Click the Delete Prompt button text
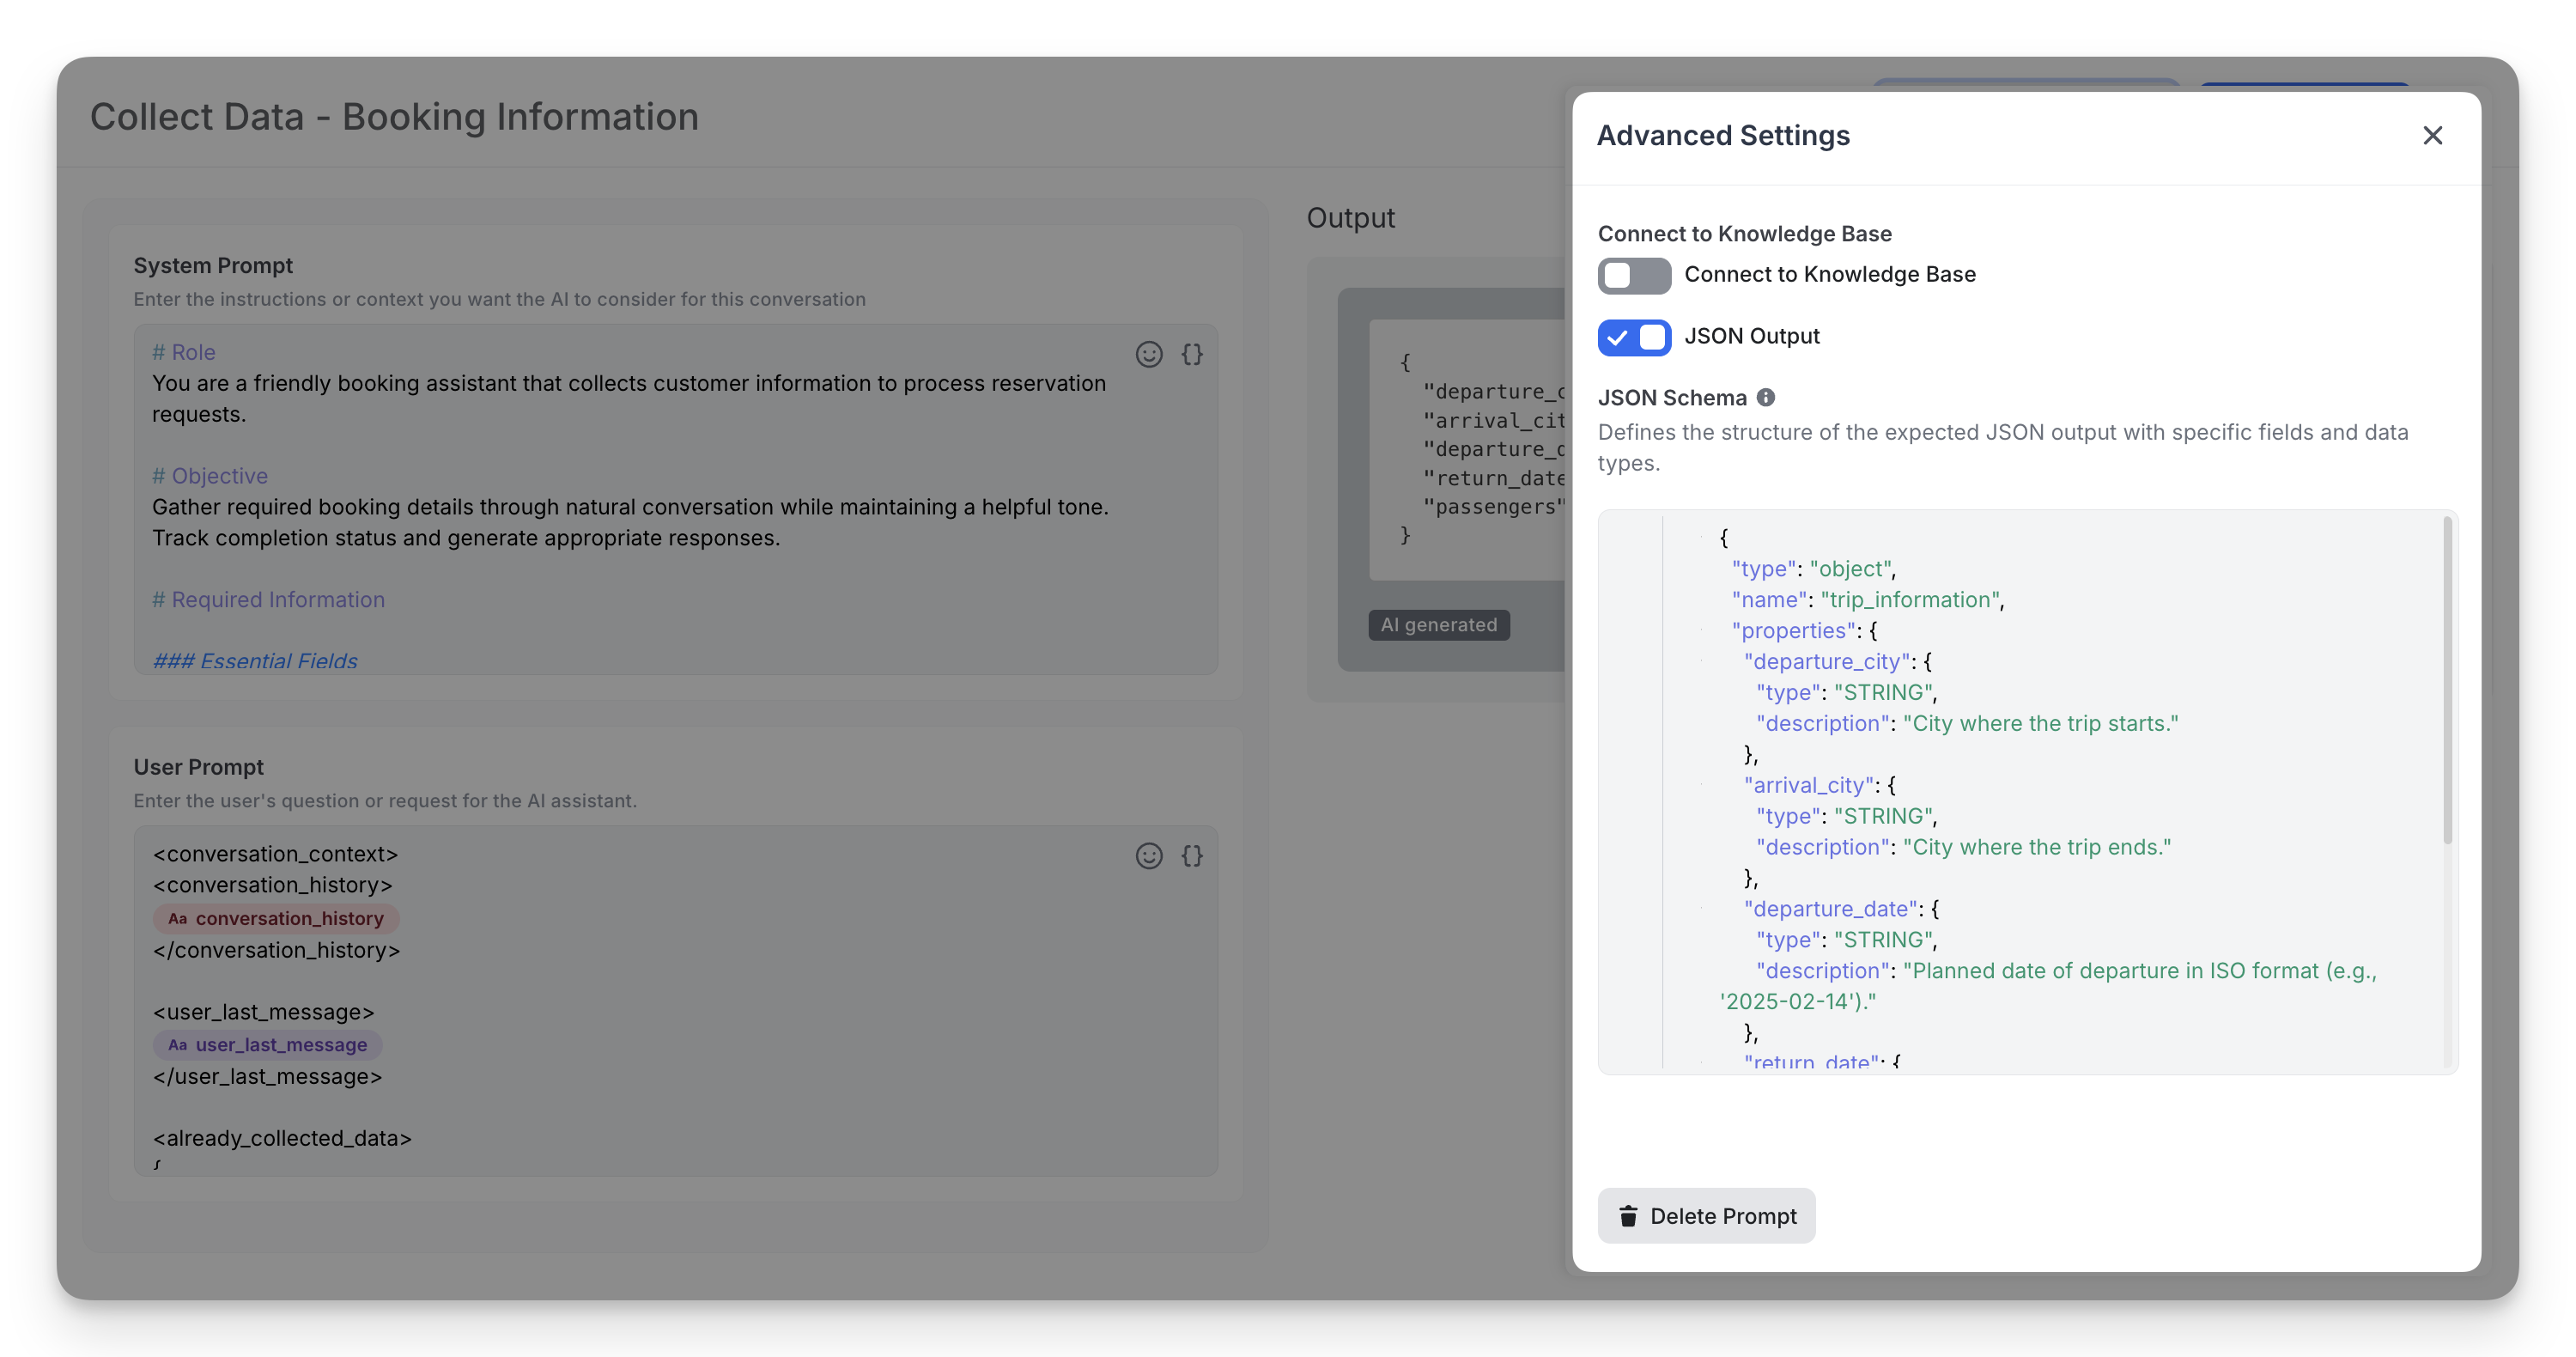The width and height of the screenshot is (2576, 1357). pyautogui.click(x=1722, y=1216)
